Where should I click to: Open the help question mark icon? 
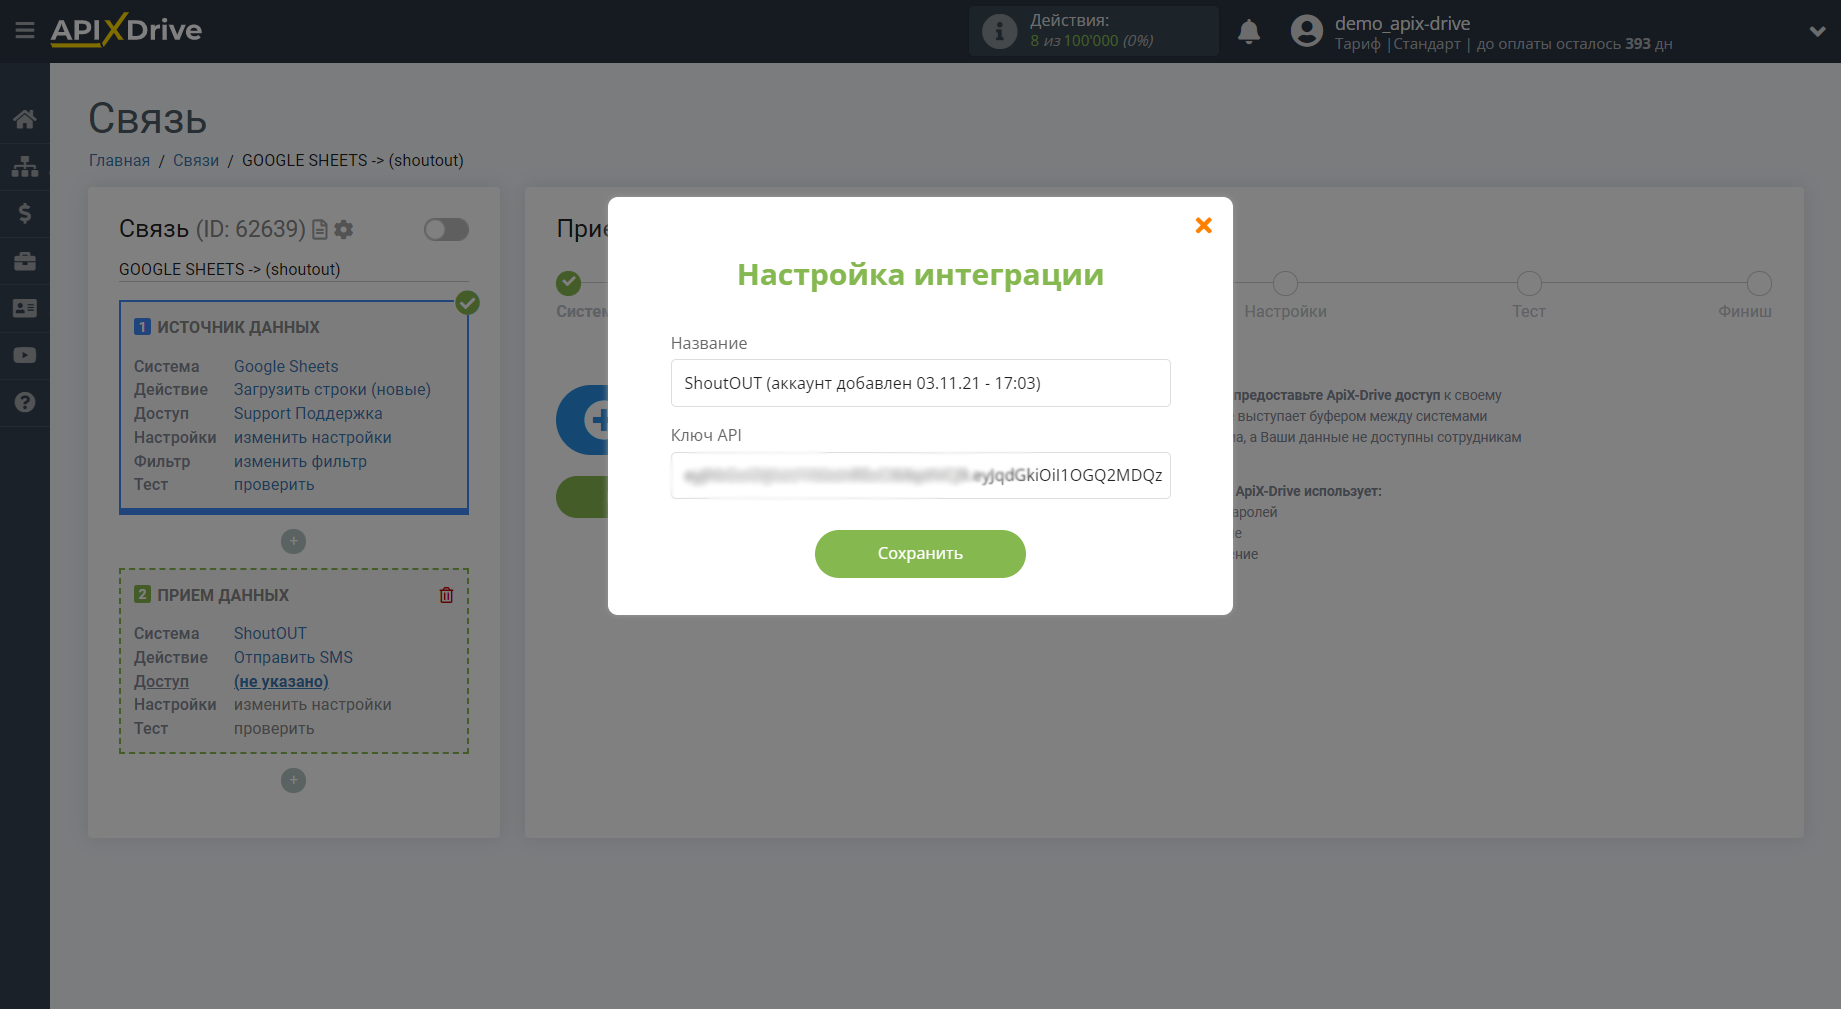tap(25, 402)
